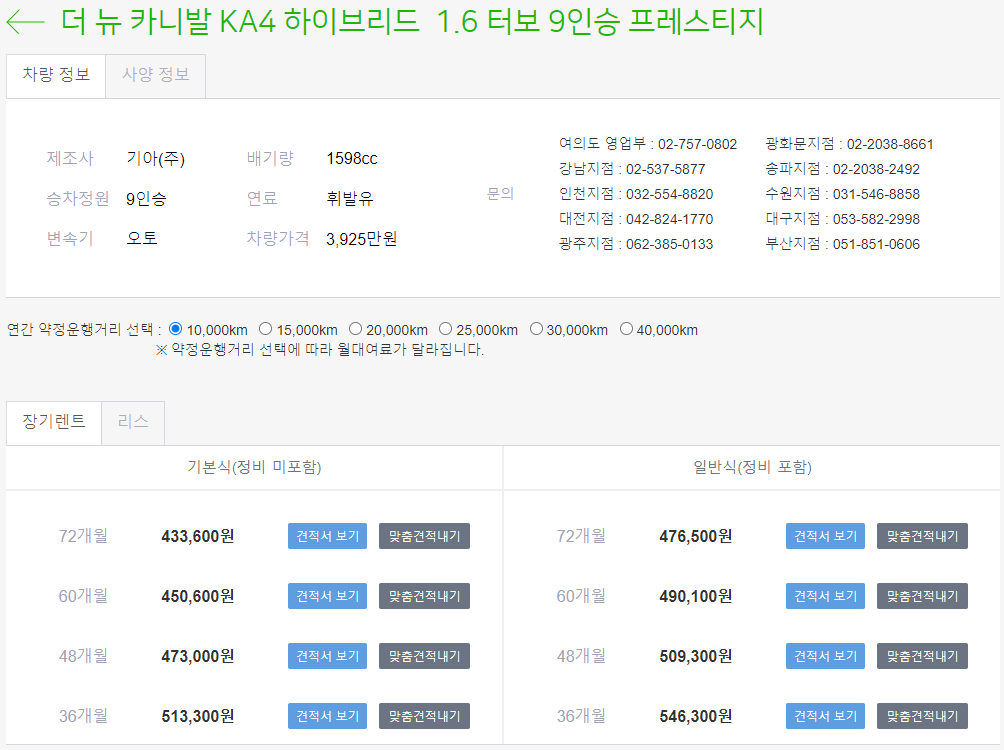Request custom quote for 기본식 72개월
The width and height of the screenshot is (1004, 750).
(x=425, y=536)
